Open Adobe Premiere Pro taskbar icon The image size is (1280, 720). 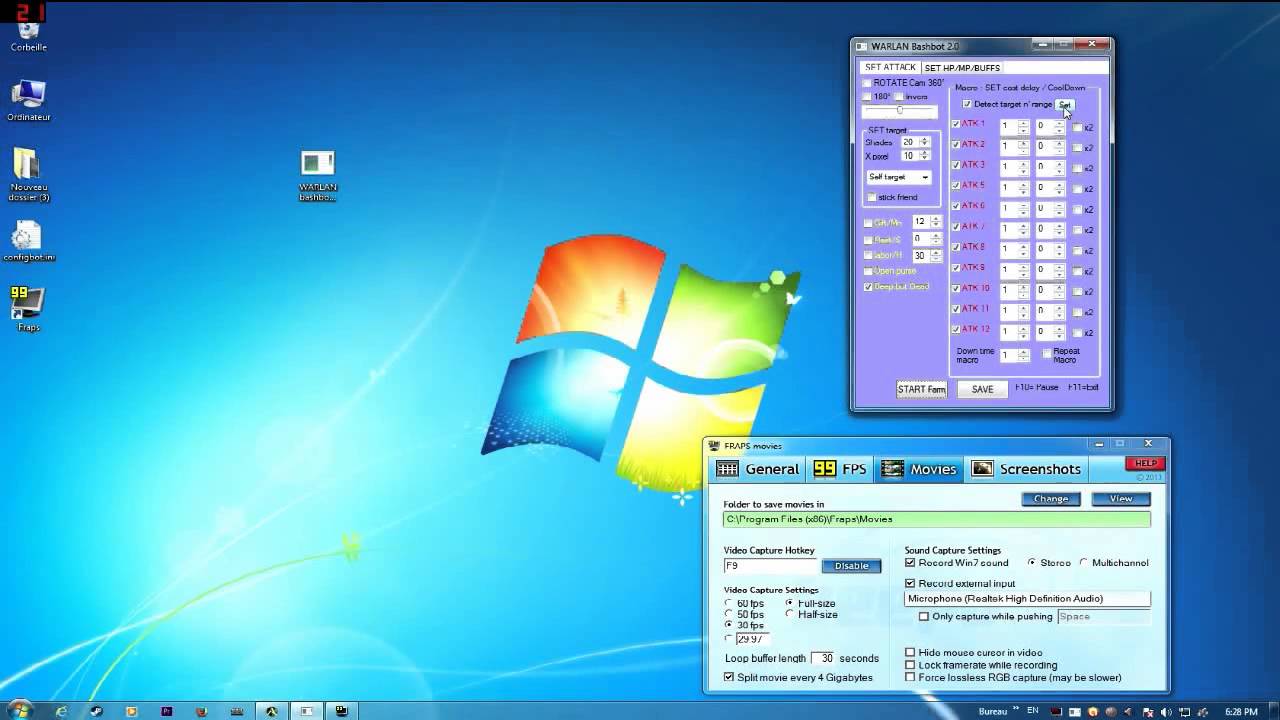(x=166, y=711)
